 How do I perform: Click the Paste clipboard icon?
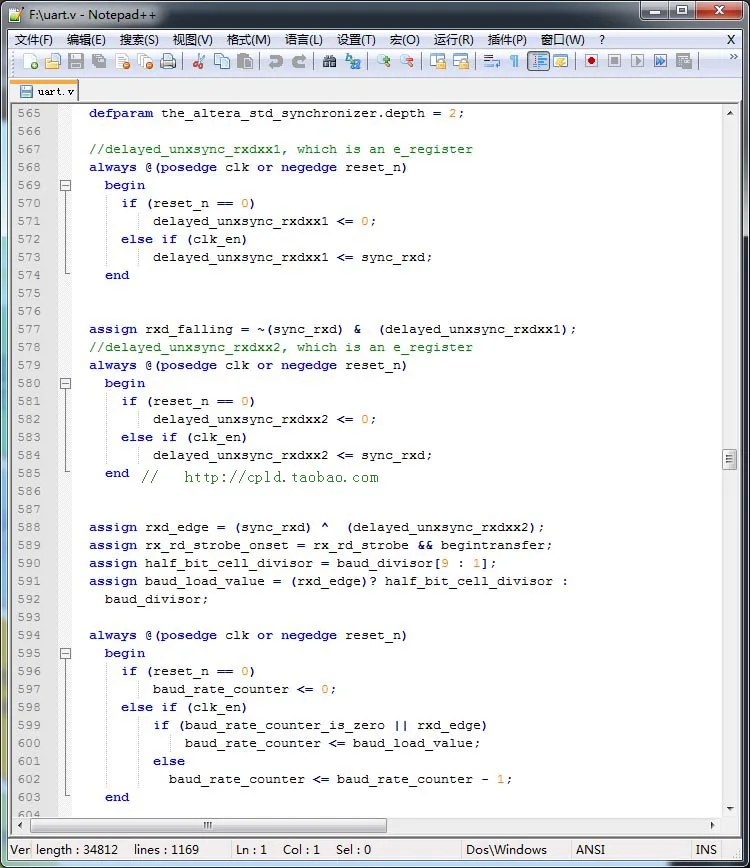pos(245,61)
